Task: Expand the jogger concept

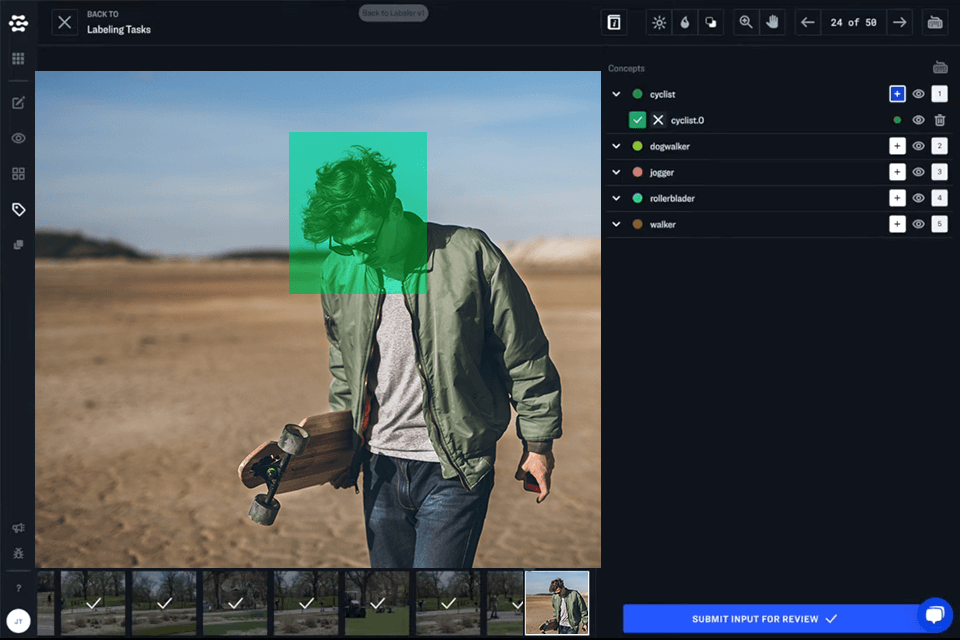Action: [x=616, y=172]
